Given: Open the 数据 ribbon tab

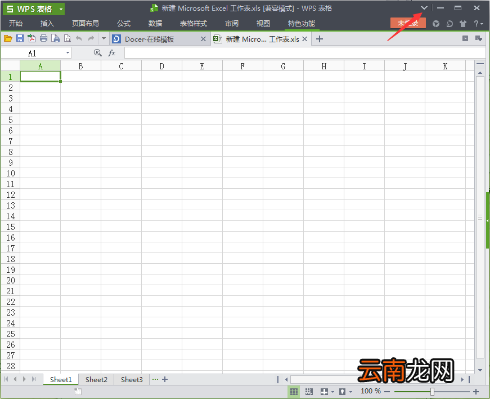Looking at the screenshot, I should 155,23.
